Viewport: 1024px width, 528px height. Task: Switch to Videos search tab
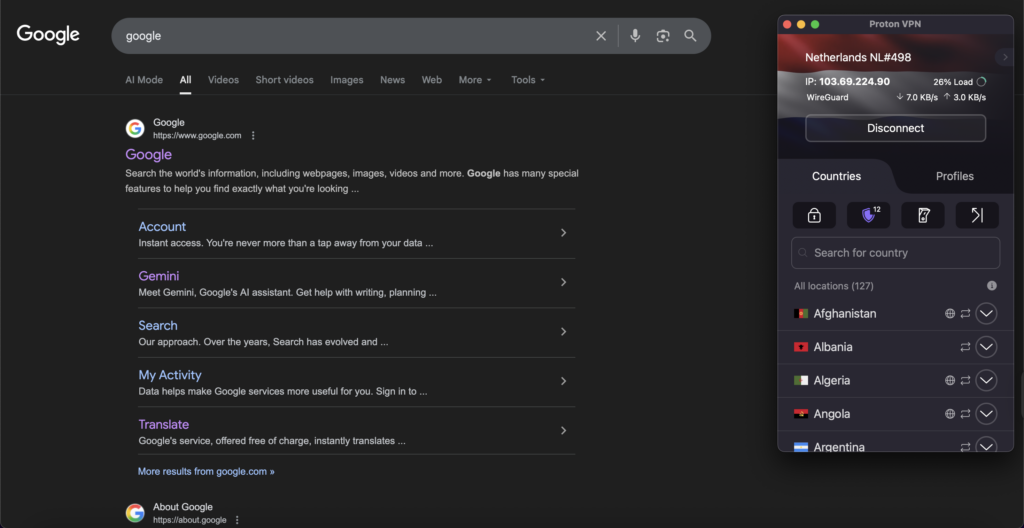click(x=223, y=80)
